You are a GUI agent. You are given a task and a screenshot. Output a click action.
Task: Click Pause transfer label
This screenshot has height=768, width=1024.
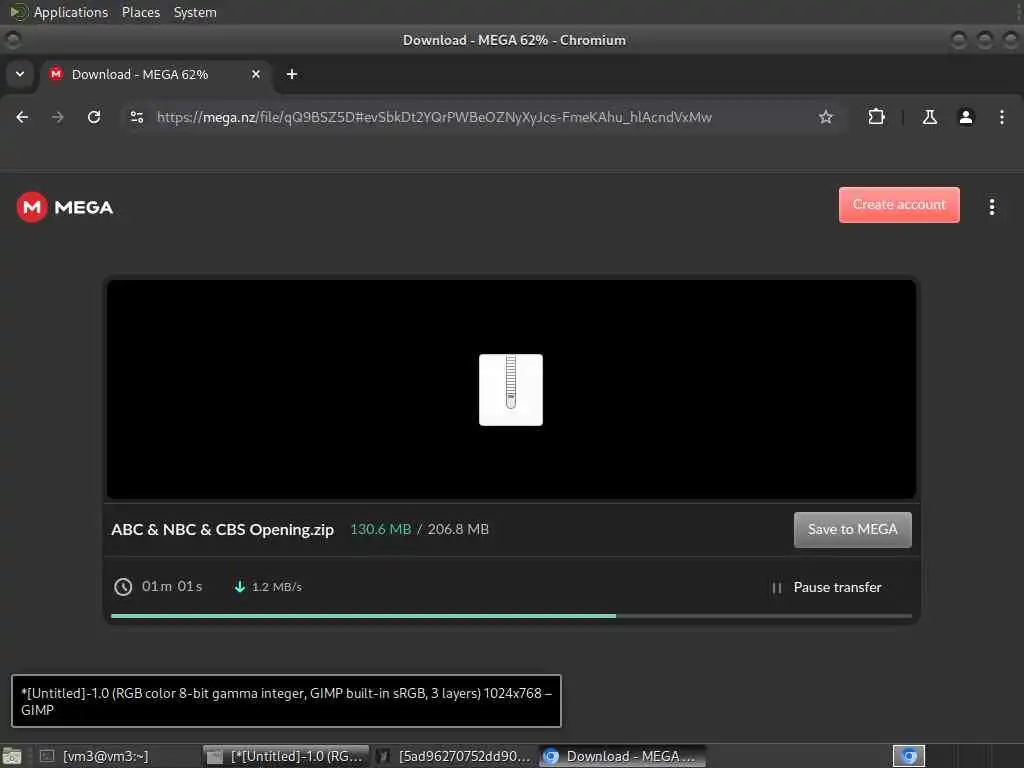(x=837, y=587)
